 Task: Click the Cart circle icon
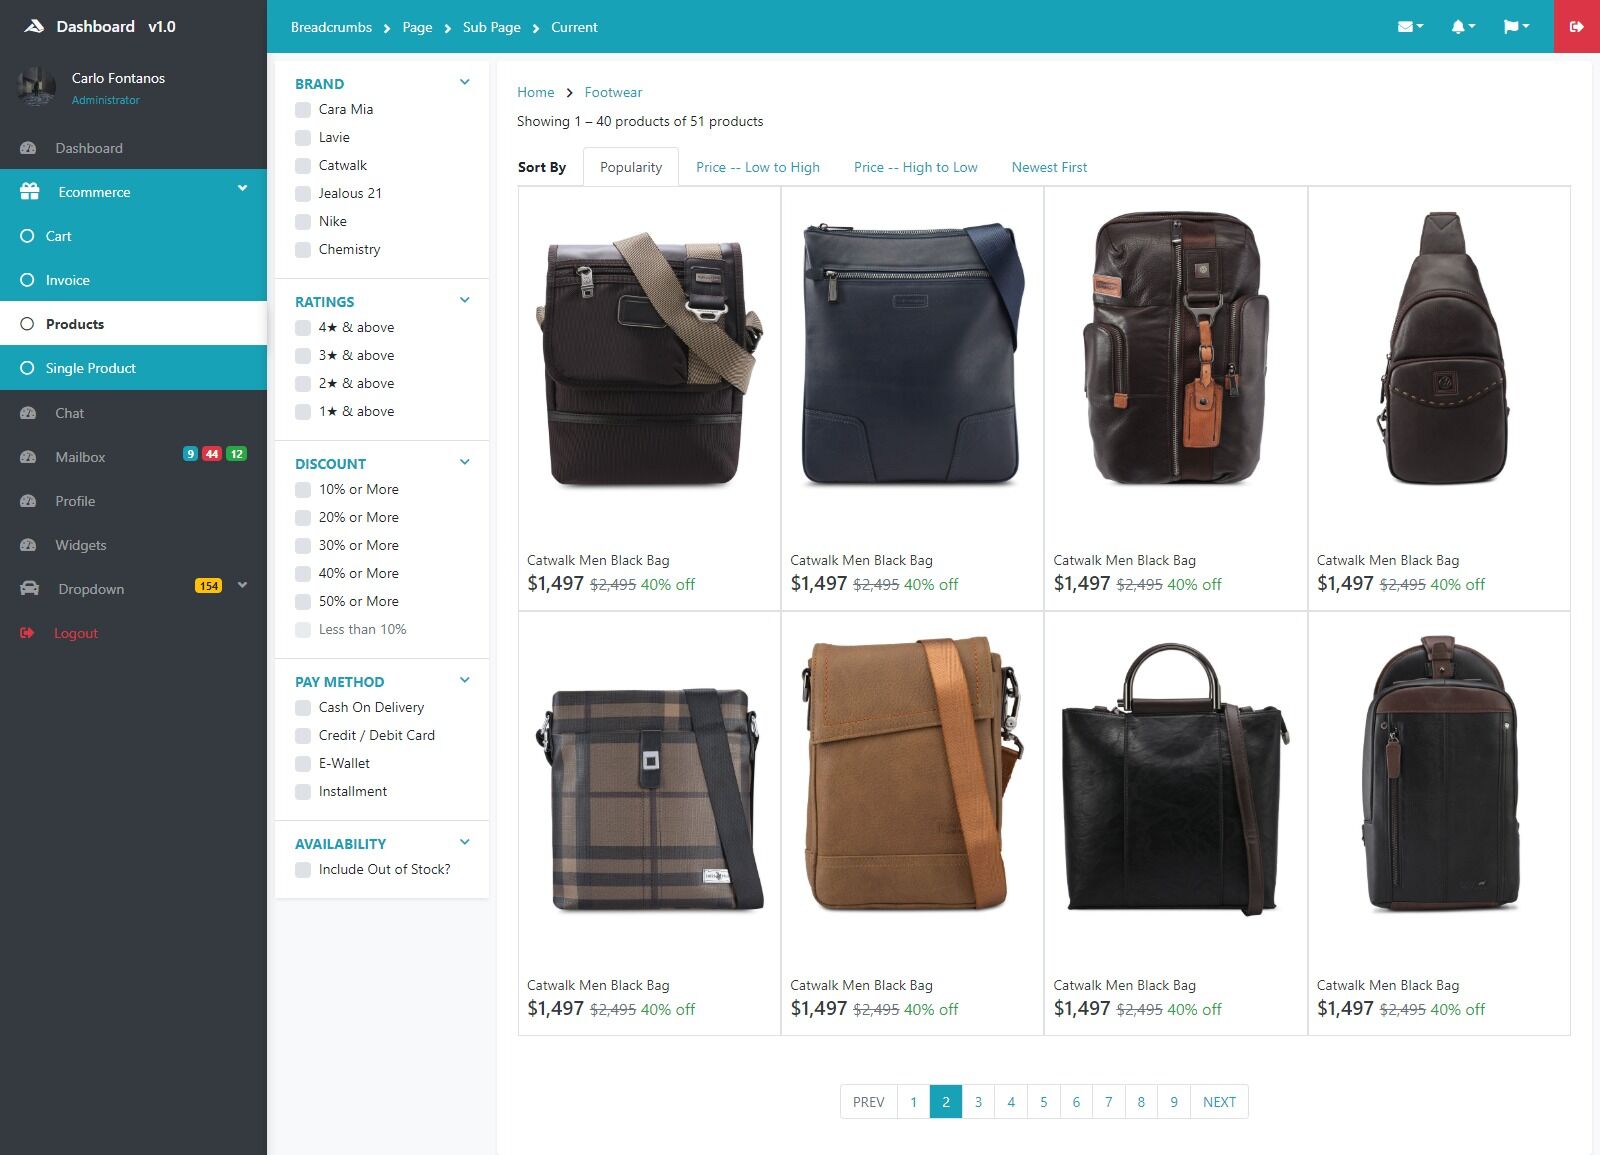27,236
